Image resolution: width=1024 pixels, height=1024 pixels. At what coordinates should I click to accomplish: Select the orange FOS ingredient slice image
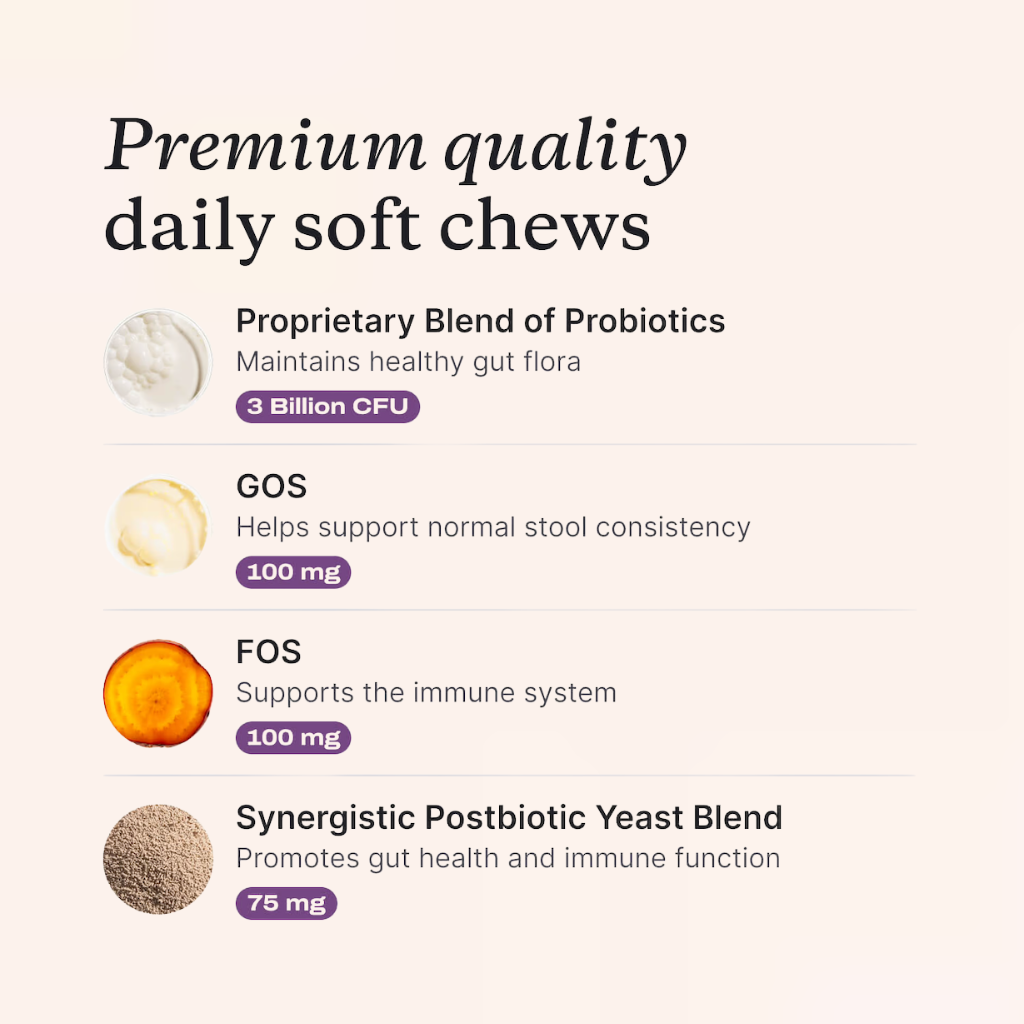point(158,693)
